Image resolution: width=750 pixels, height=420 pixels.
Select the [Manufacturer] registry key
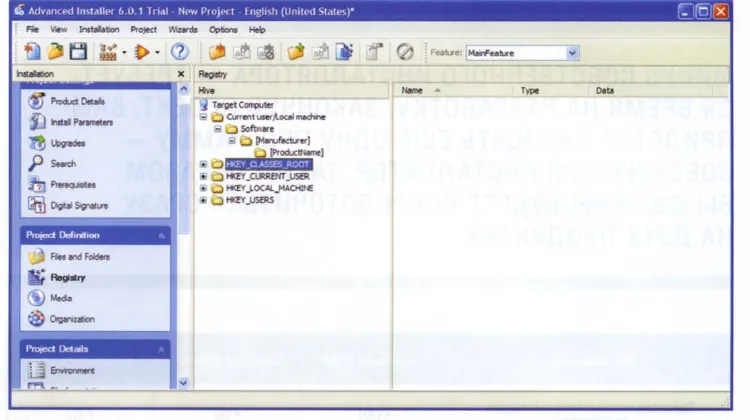[x=282, y=141]
